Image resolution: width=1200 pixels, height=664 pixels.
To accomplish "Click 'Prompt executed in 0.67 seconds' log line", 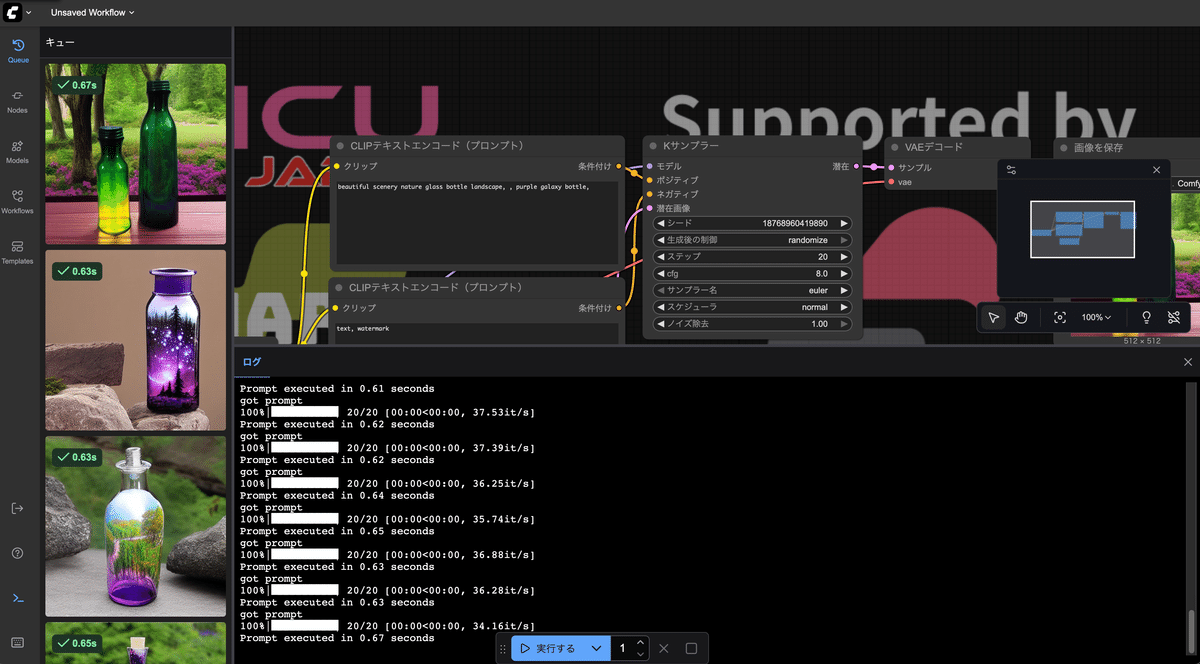I will 337,638.
